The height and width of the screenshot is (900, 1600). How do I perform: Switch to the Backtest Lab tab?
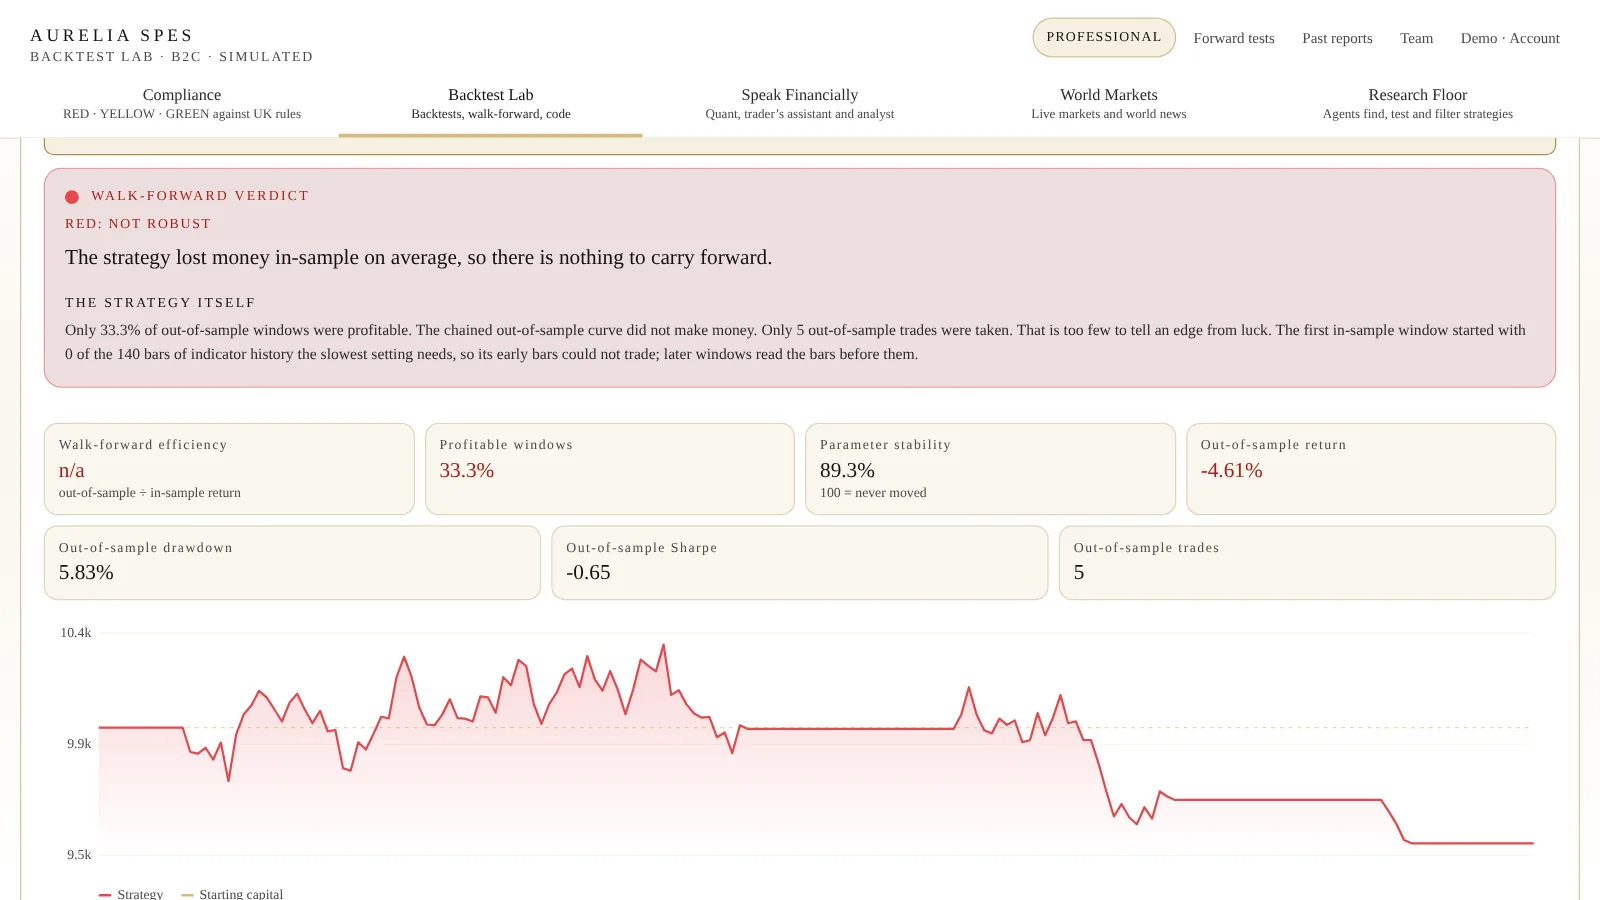point(491,104)
